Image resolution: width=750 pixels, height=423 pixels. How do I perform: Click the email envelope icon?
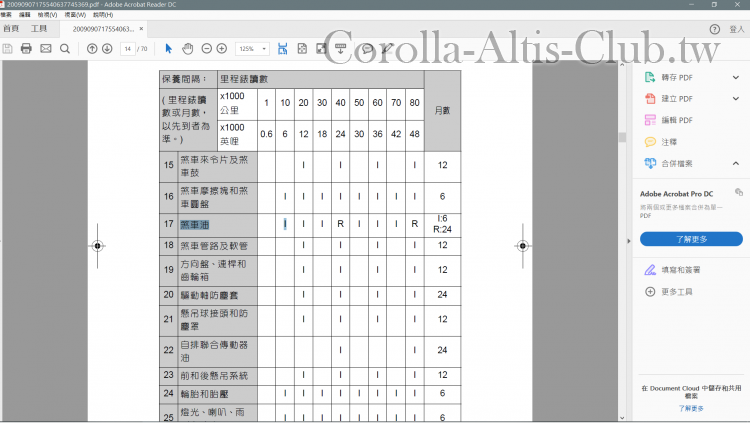46,48
